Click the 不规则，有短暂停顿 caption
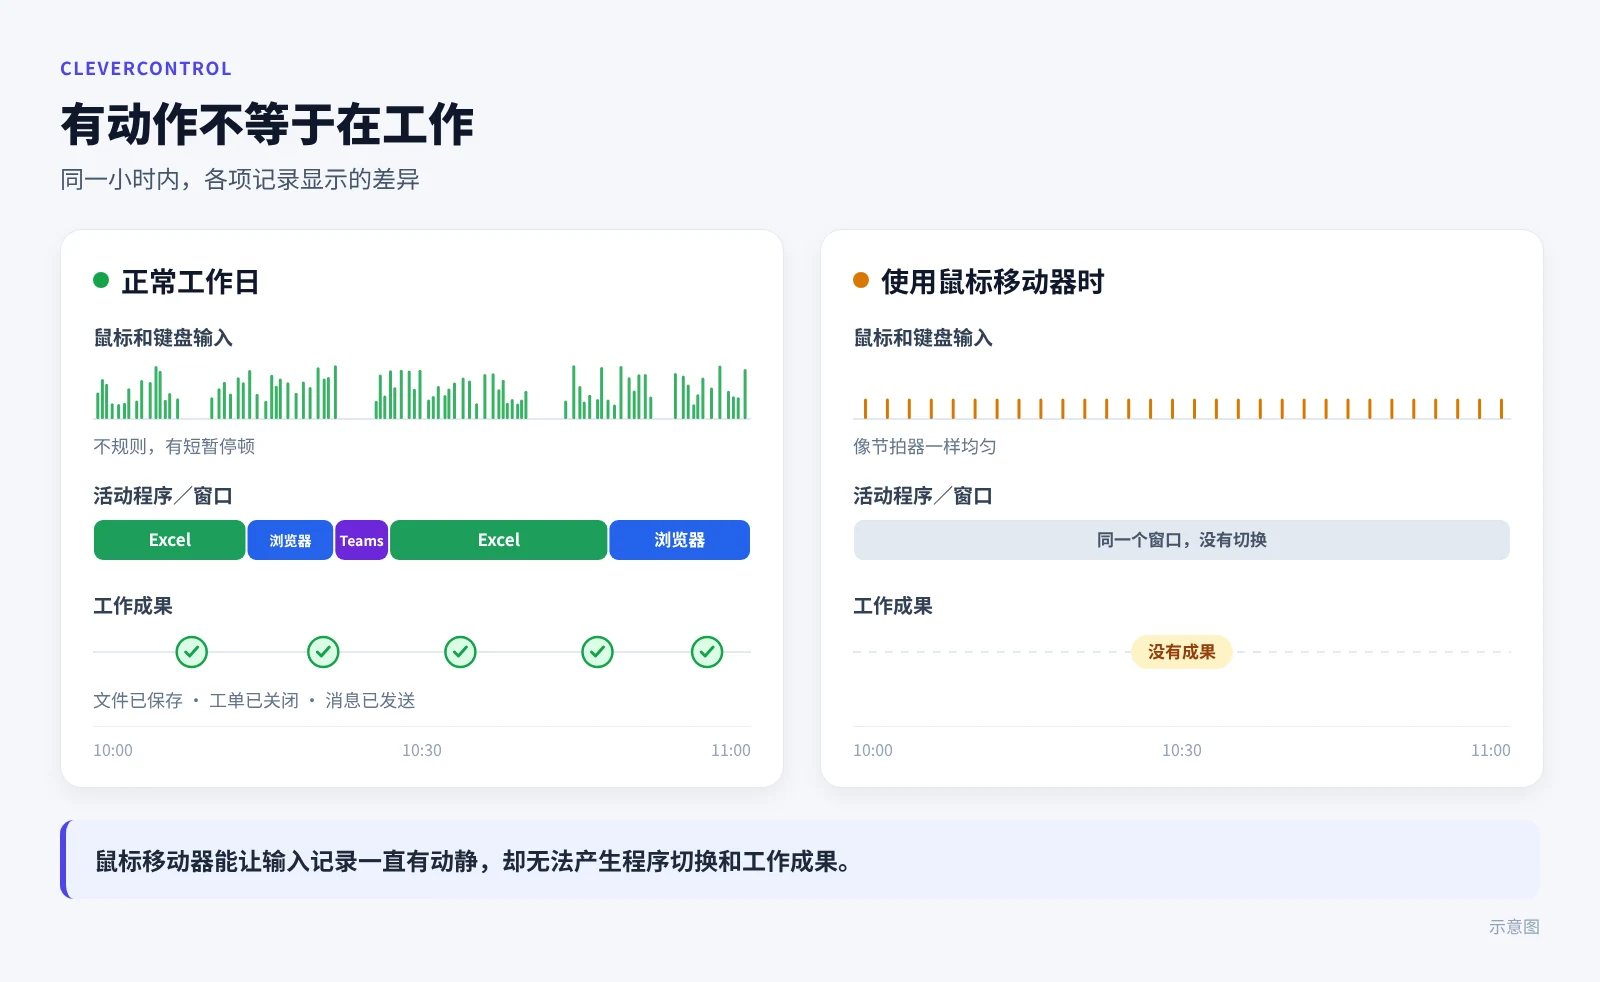The width and height of the screenshot is (1600, 982). 174,446
